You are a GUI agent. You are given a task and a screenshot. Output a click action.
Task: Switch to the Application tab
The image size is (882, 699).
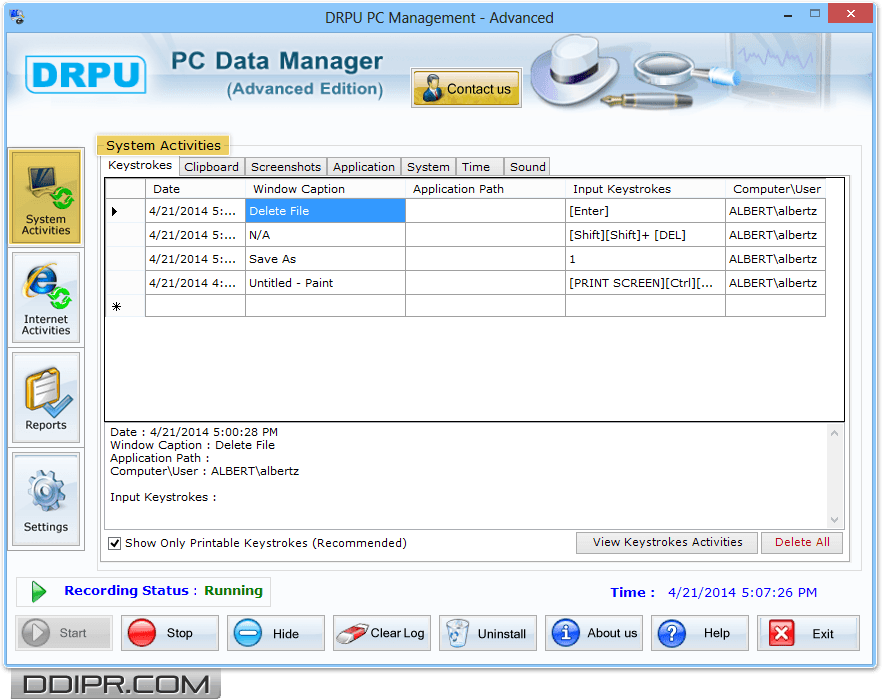(363, 167)
